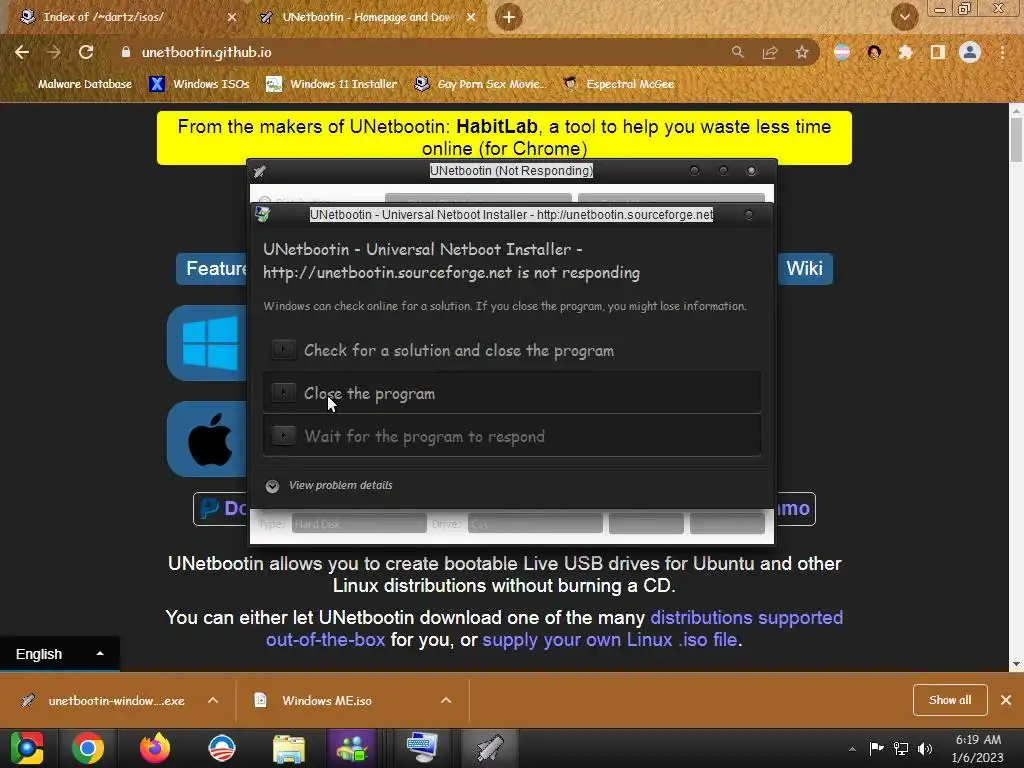The image size is (1024, 768).
Task: Click the volume speaker tray icon
Action: pyautogui.click(x=925, y=749)
